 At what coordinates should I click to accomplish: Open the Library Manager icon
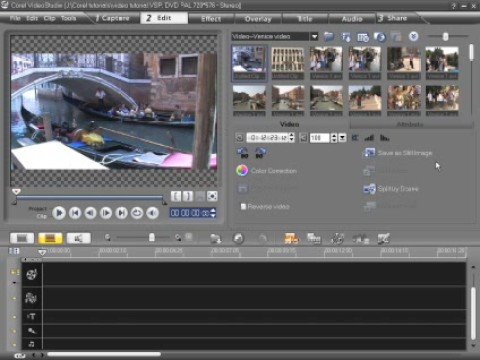click(363, 37)
